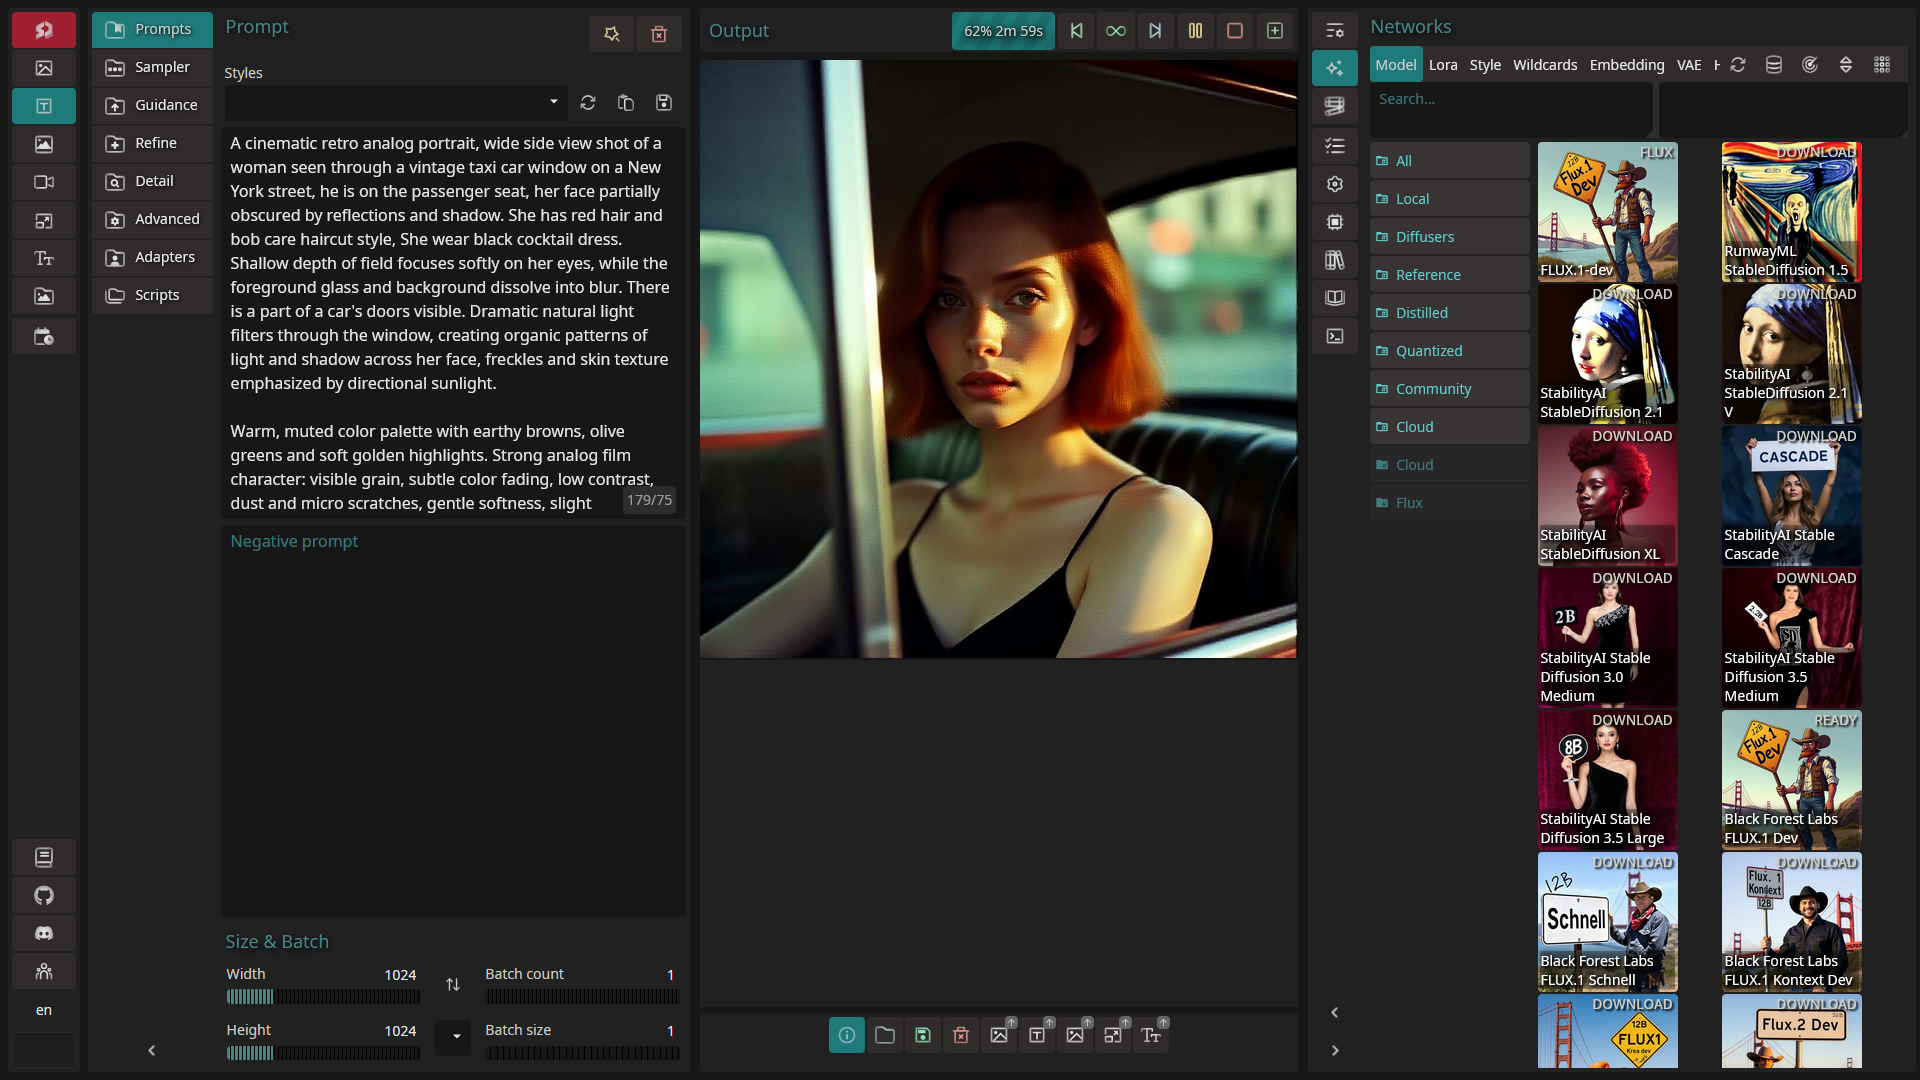Toggle the loop generation infinity icon

[x=1116, y=31]
